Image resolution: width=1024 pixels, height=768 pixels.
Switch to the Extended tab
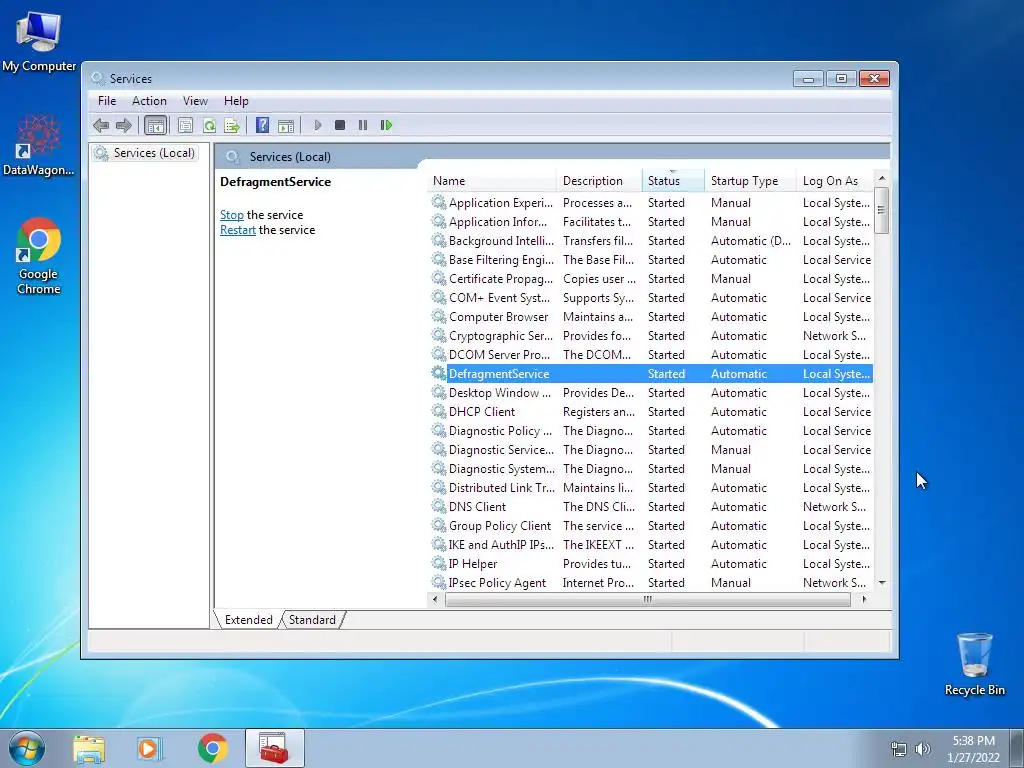pyautogui.click(x=248, y=619)
